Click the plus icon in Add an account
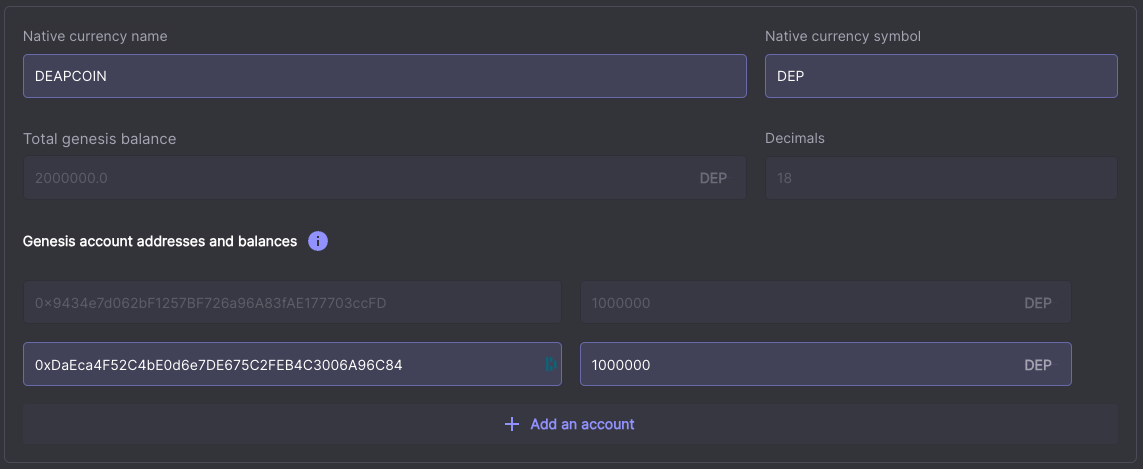The width and height of the screenshot is (1143, 469). click(x=512, y=425)
